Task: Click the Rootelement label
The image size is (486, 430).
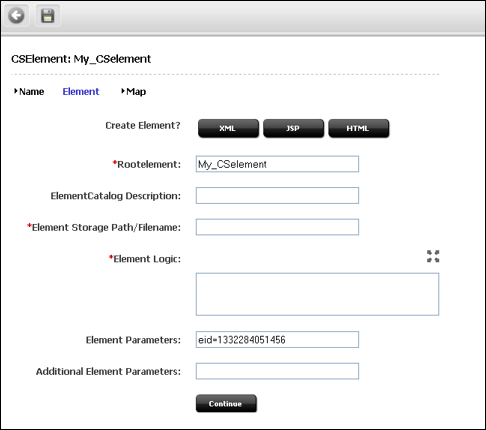Action: click(x=147, y=164)
